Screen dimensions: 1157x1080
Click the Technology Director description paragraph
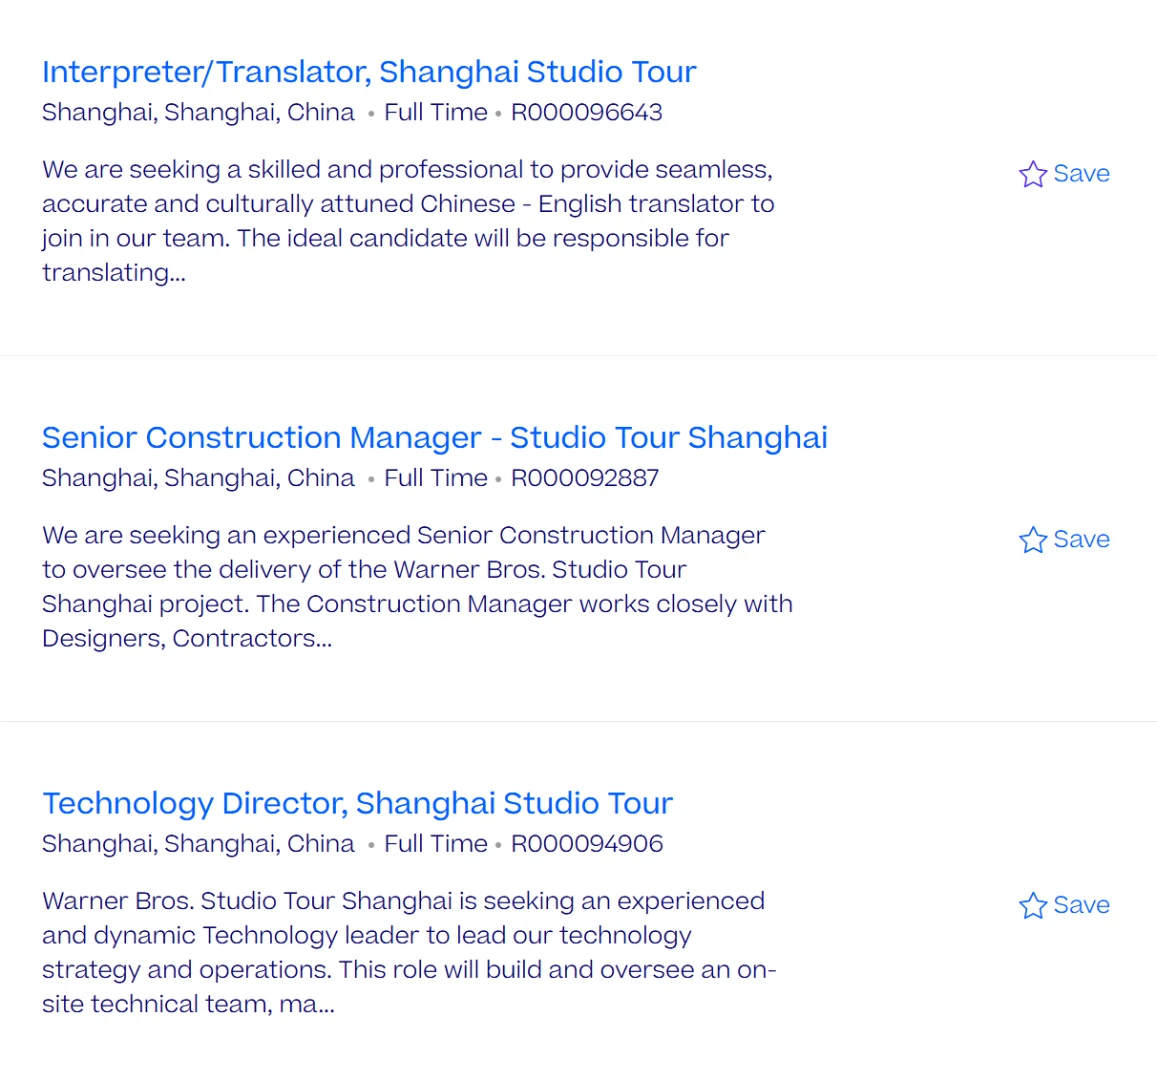click(x=408, y=952)
